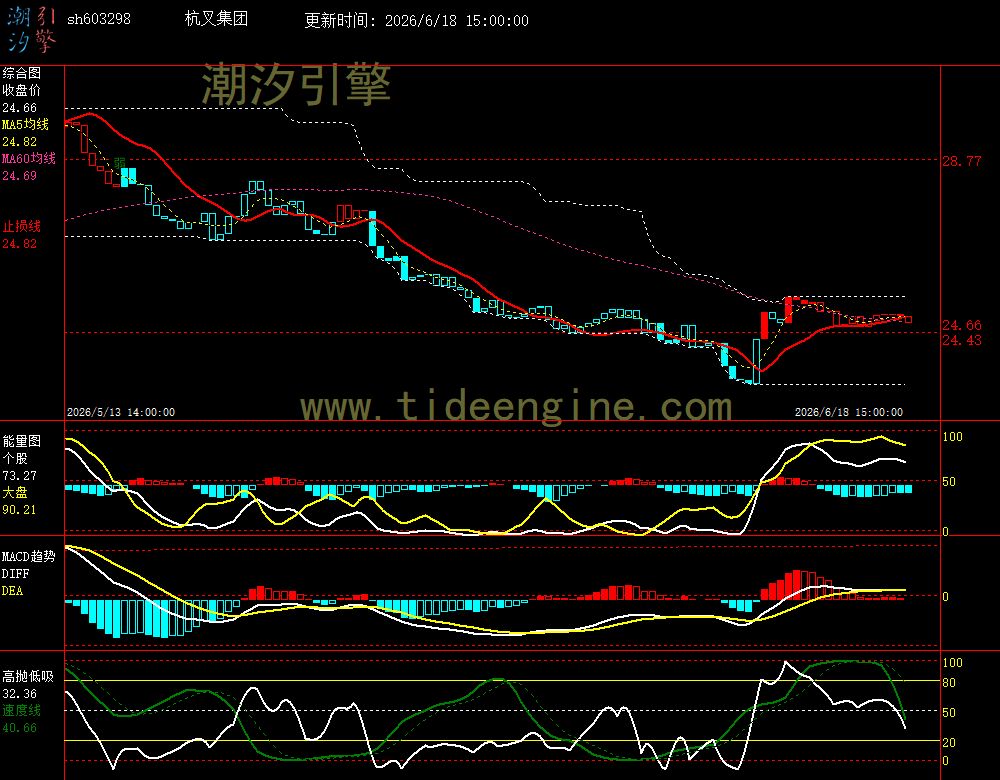
Task: Select the 大盘 energy label
Action: pos(15,492)
